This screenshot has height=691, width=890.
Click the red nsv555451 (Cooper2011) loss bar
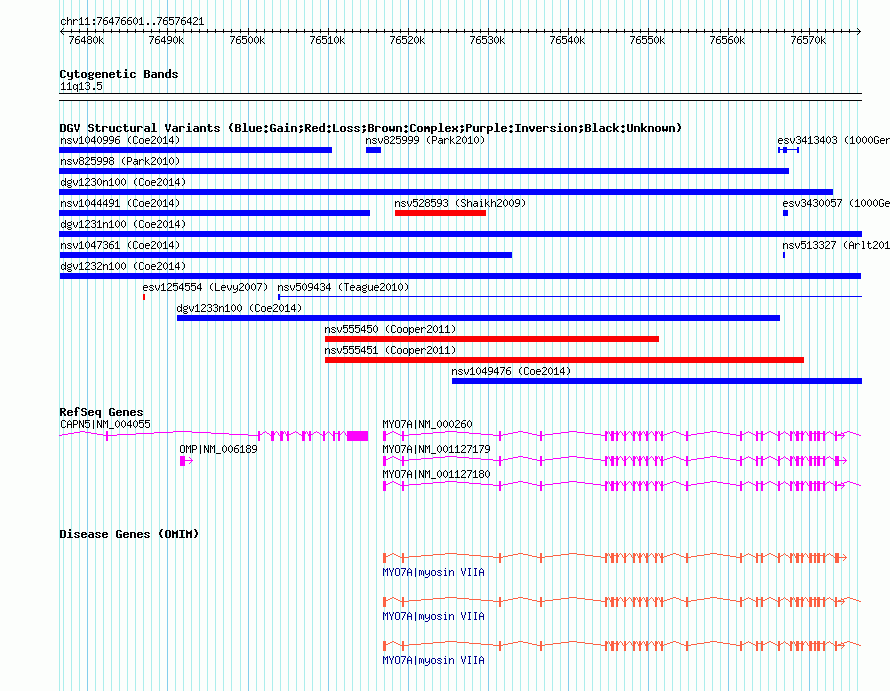point(565,360)
